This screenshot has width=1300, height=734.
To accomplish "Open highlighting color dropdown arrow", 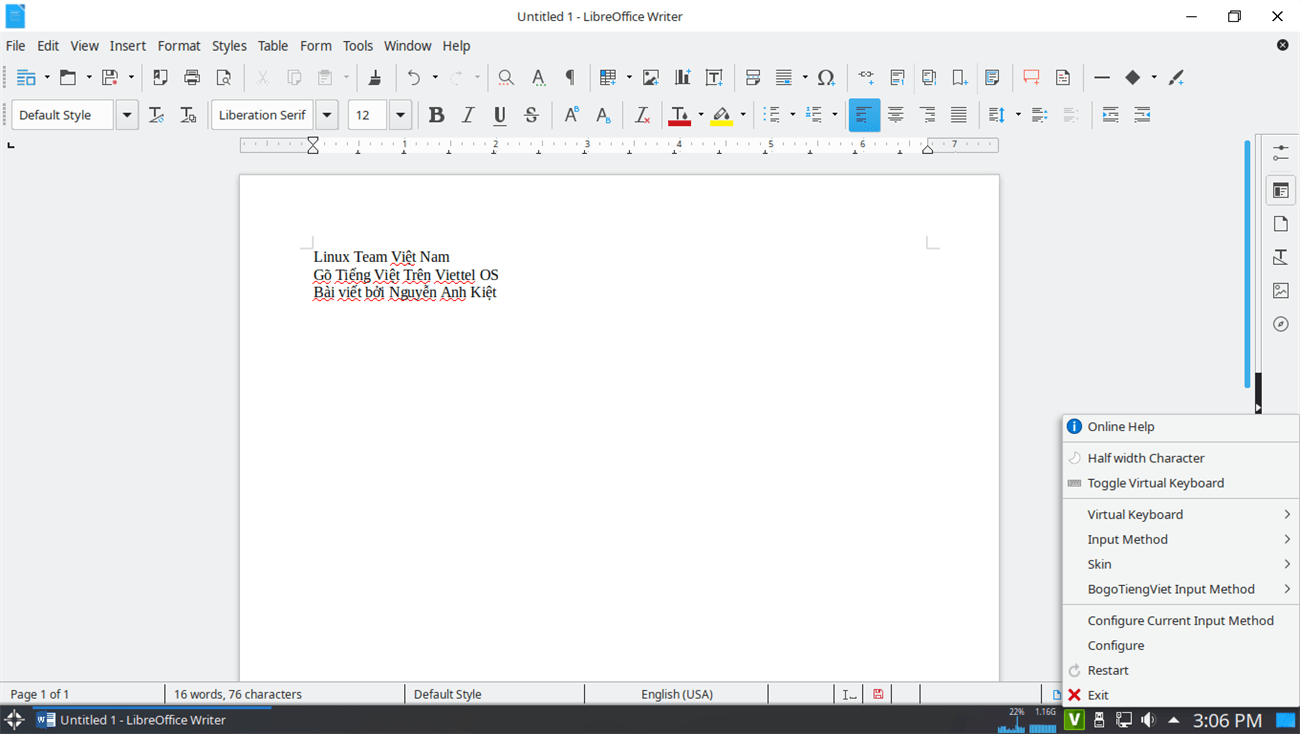I will [742, 115].
